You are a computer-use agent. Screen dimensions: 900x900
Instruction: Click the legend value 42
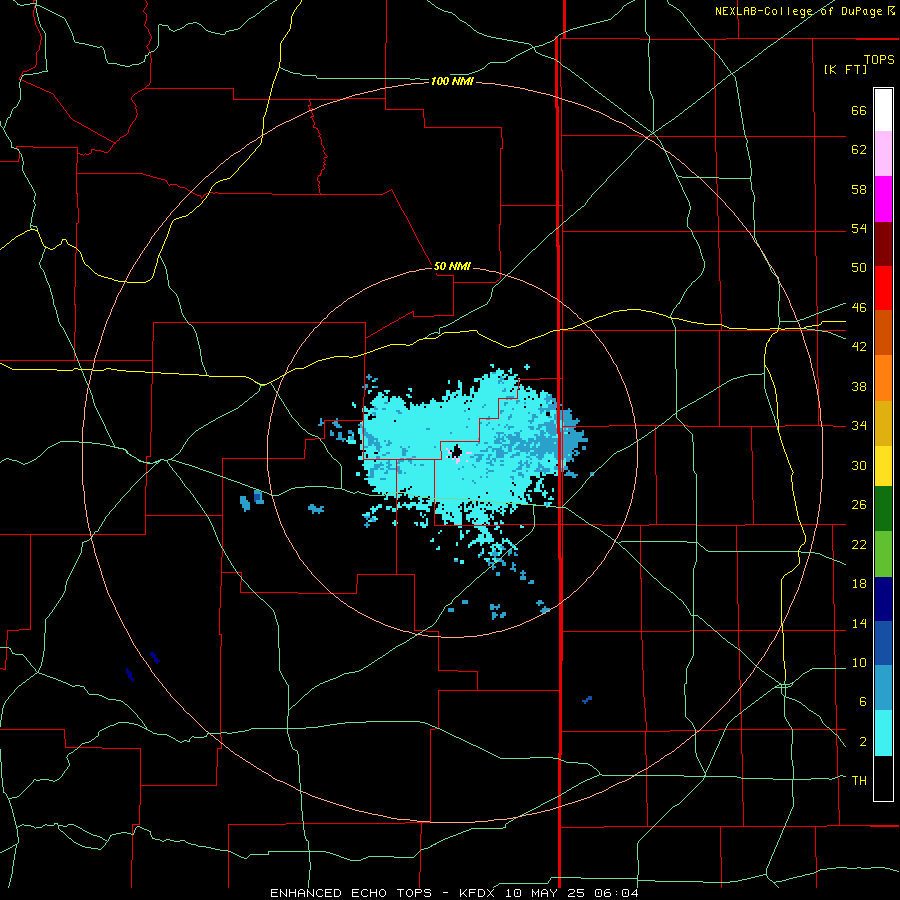(x=859, y=347)
